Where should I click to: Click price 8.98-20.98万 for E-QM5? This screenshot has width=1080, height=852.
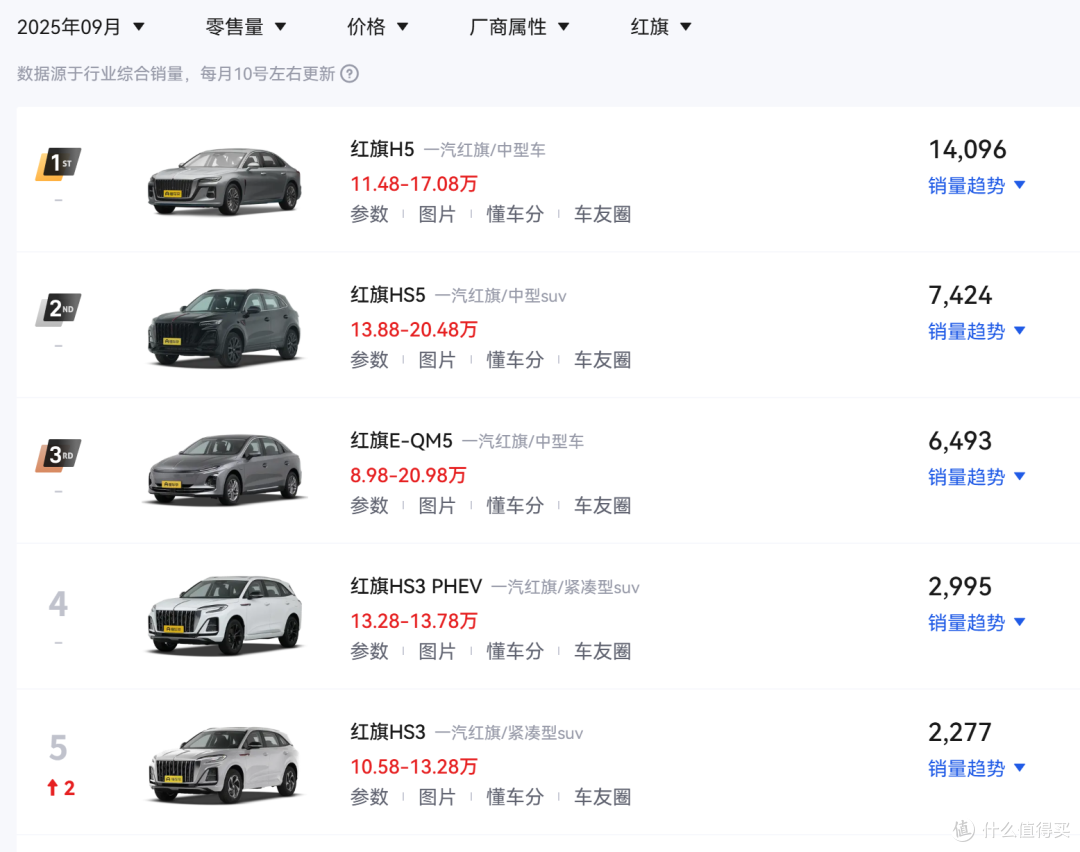[408, 476]
